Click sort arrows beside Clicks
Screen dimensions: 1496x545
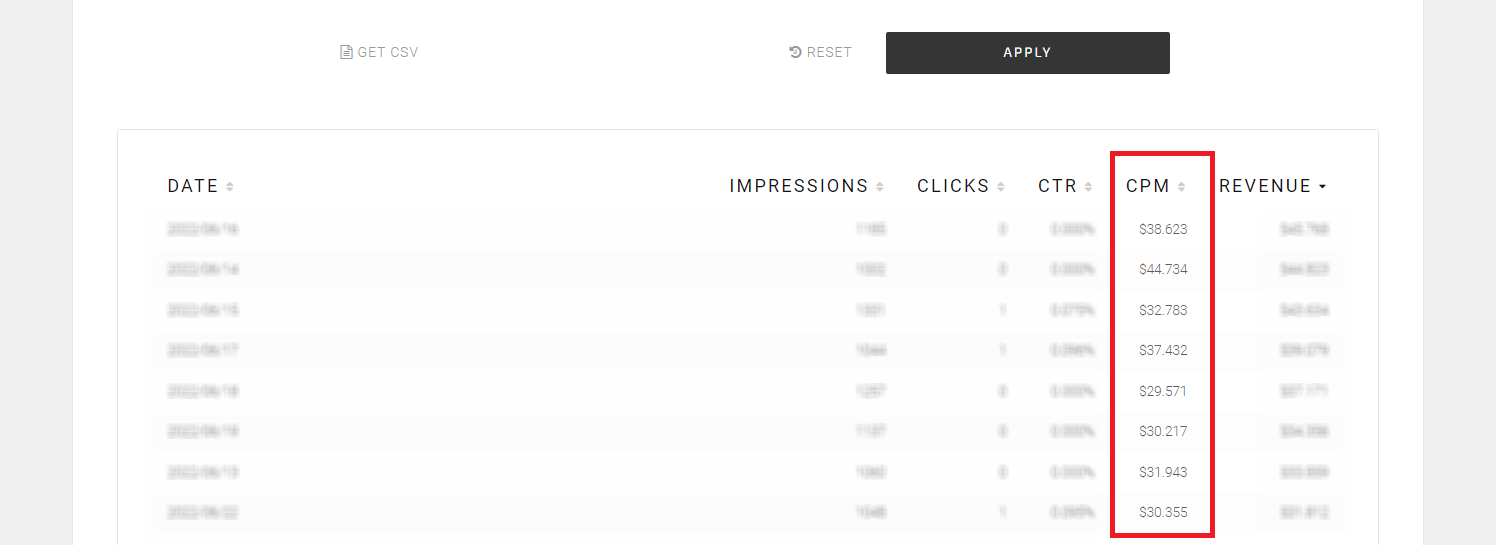click(1001, 187)
